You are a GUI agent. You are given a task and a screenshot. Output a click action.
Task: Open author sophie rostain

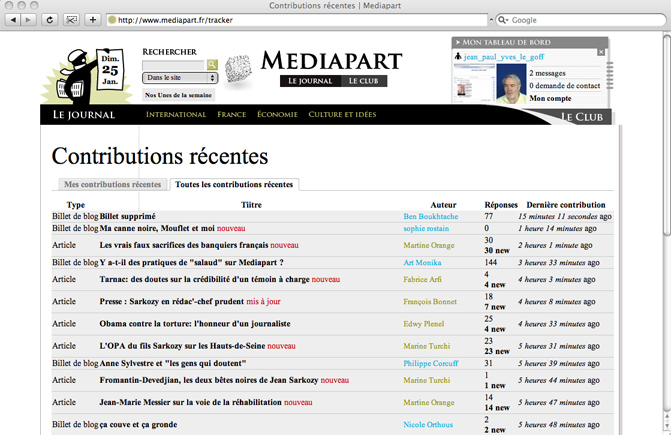click(x=426, y=228)
